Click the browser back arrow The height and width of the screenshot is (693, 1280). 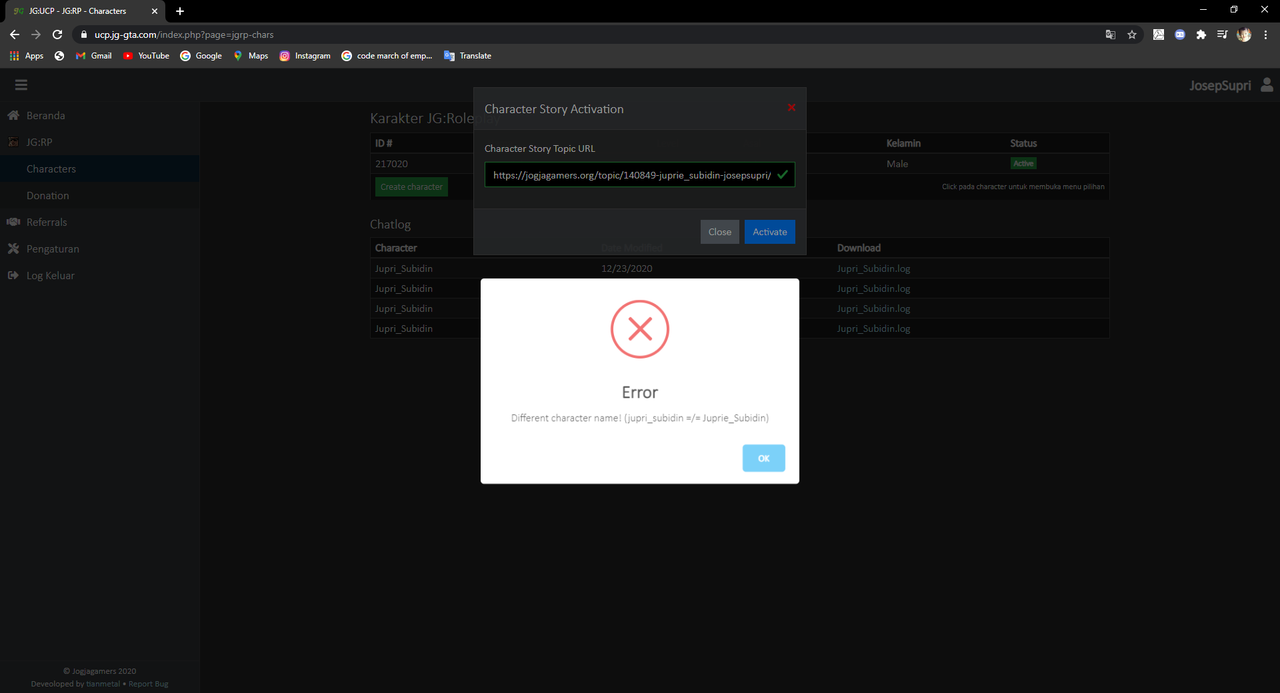pos(14,34)
